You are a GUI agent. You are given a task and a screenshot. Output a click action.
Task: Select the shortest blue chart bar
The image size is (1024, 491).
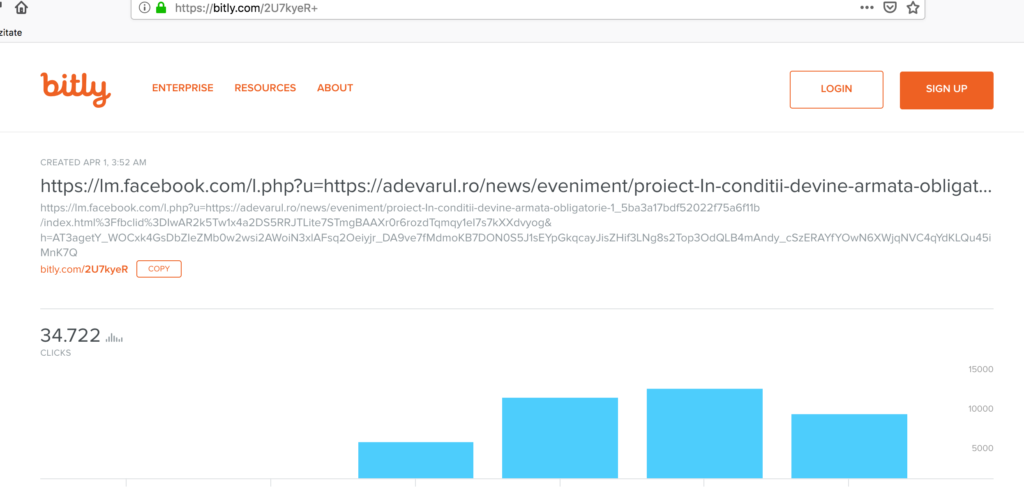(416, 460)
